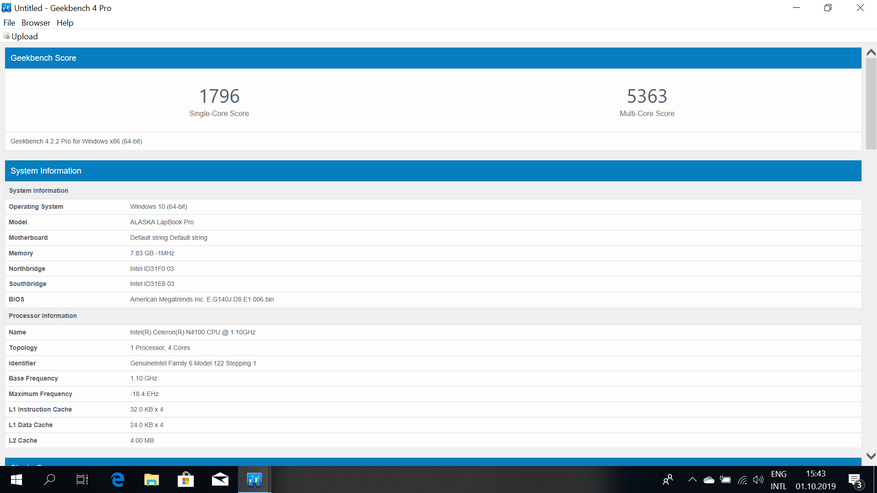Click the scrollbar up arrow
The width and height of the screenshot is (877, 493).
871,53
